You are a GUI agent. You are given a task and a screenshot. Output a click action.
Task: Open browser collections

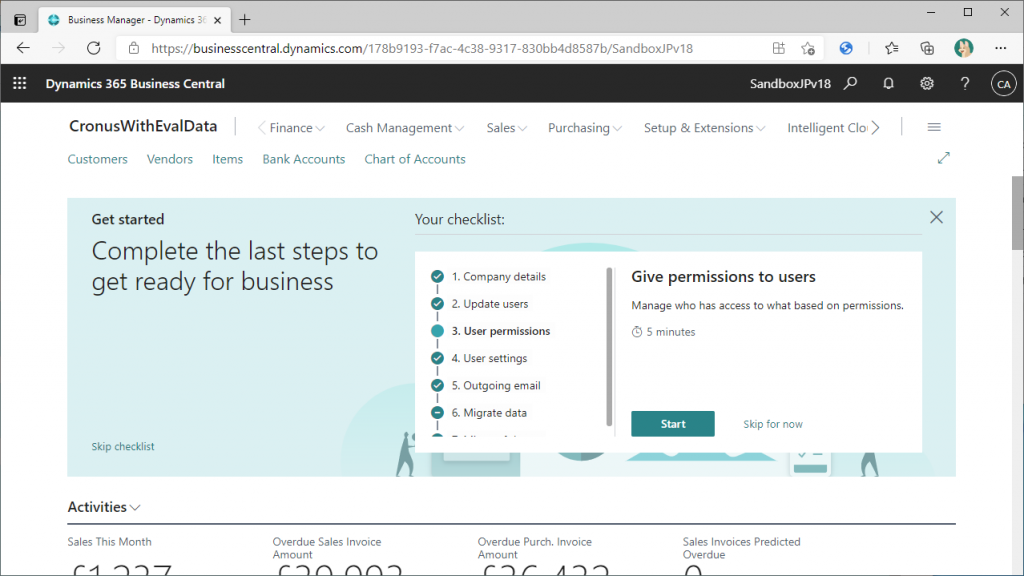coord(927,48)
